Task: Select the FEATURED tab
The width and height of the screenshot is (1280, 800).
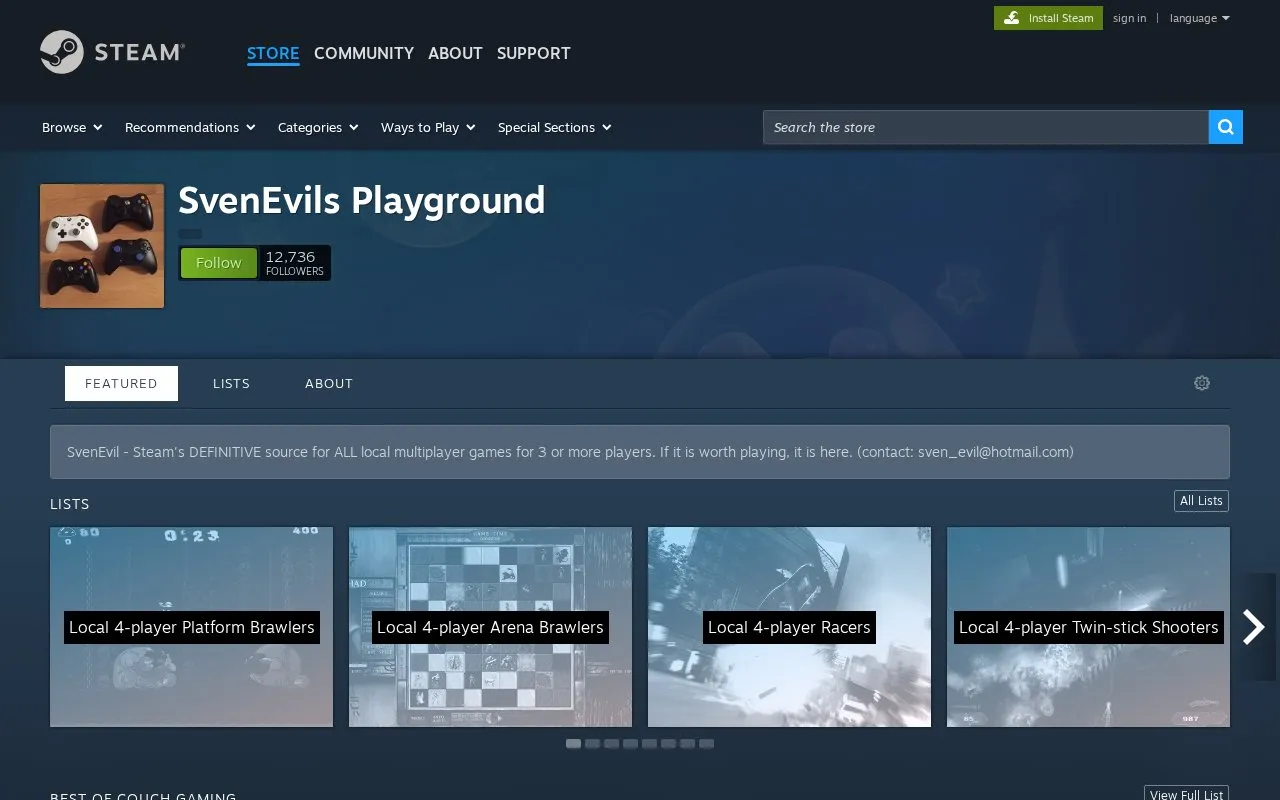Action: pyautogui.click(x=121, y=383)
